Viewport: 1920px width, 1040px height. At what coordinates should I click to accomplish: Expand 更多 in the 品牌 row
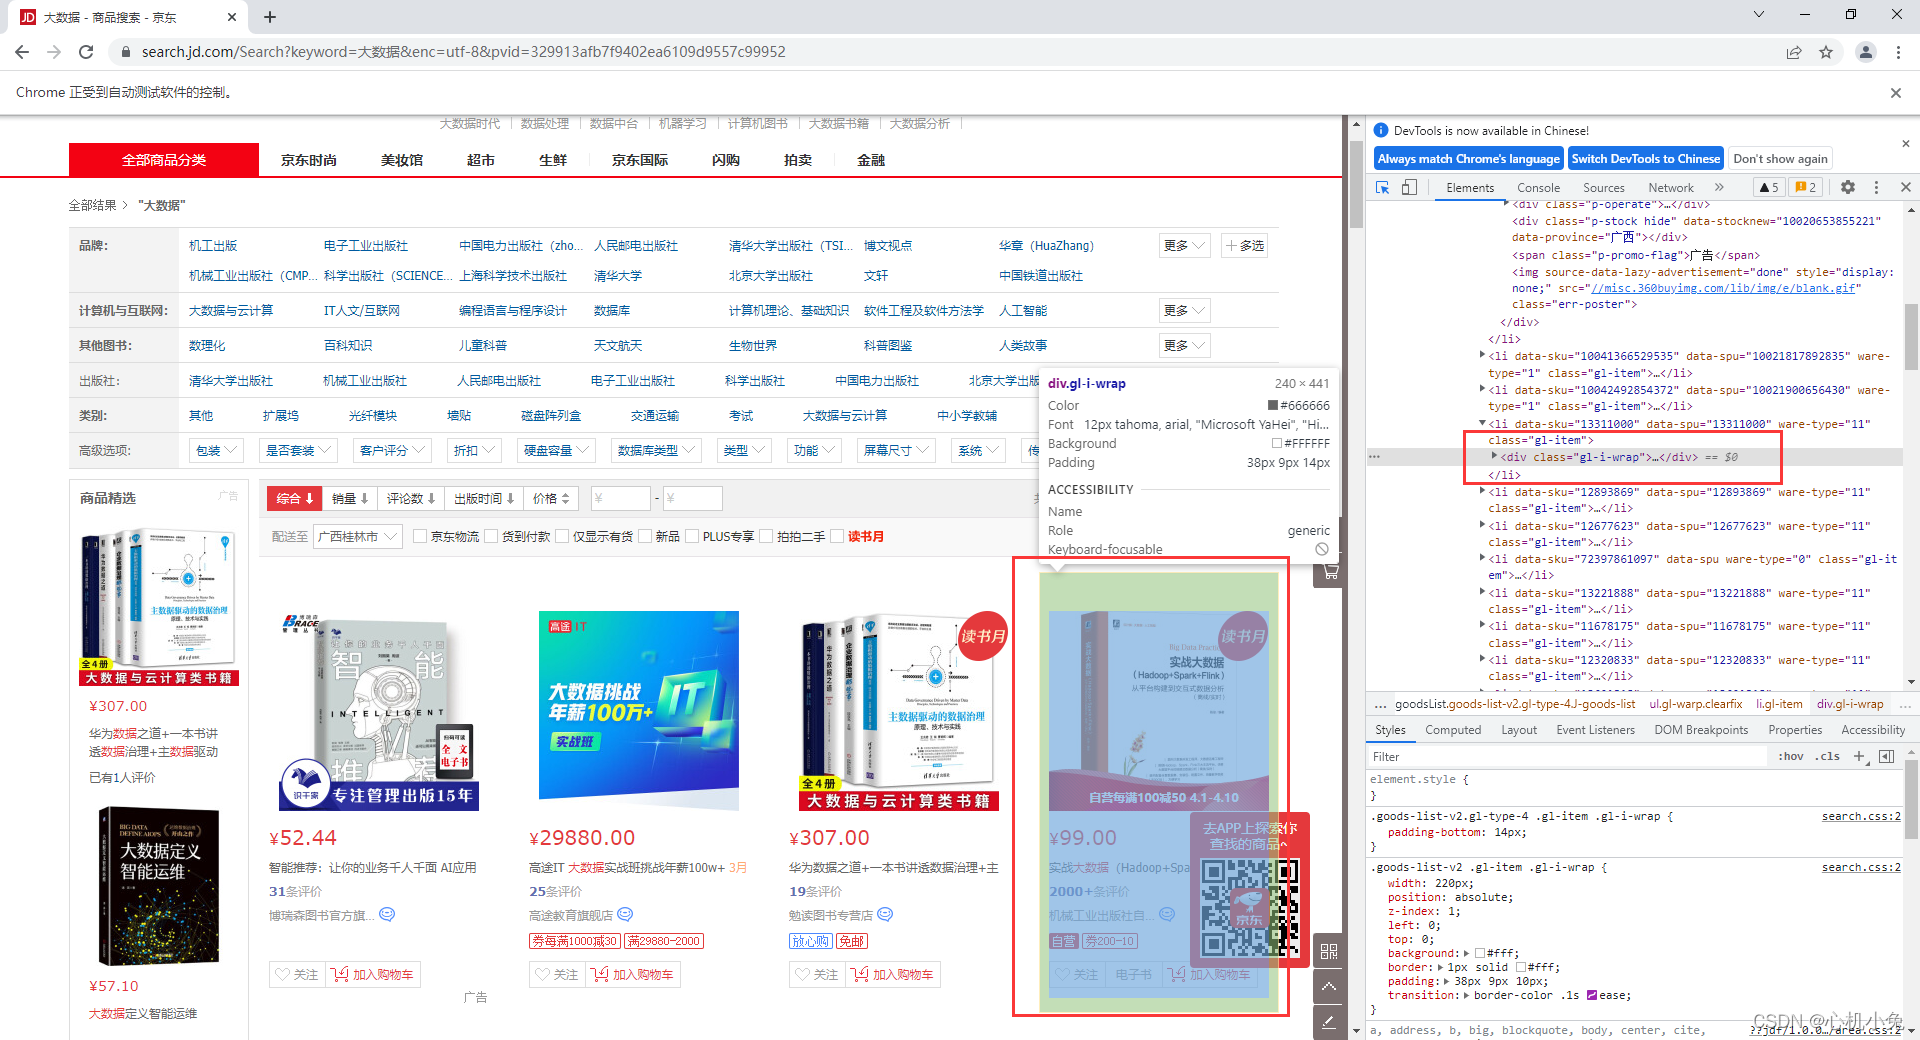[1185, 246]
